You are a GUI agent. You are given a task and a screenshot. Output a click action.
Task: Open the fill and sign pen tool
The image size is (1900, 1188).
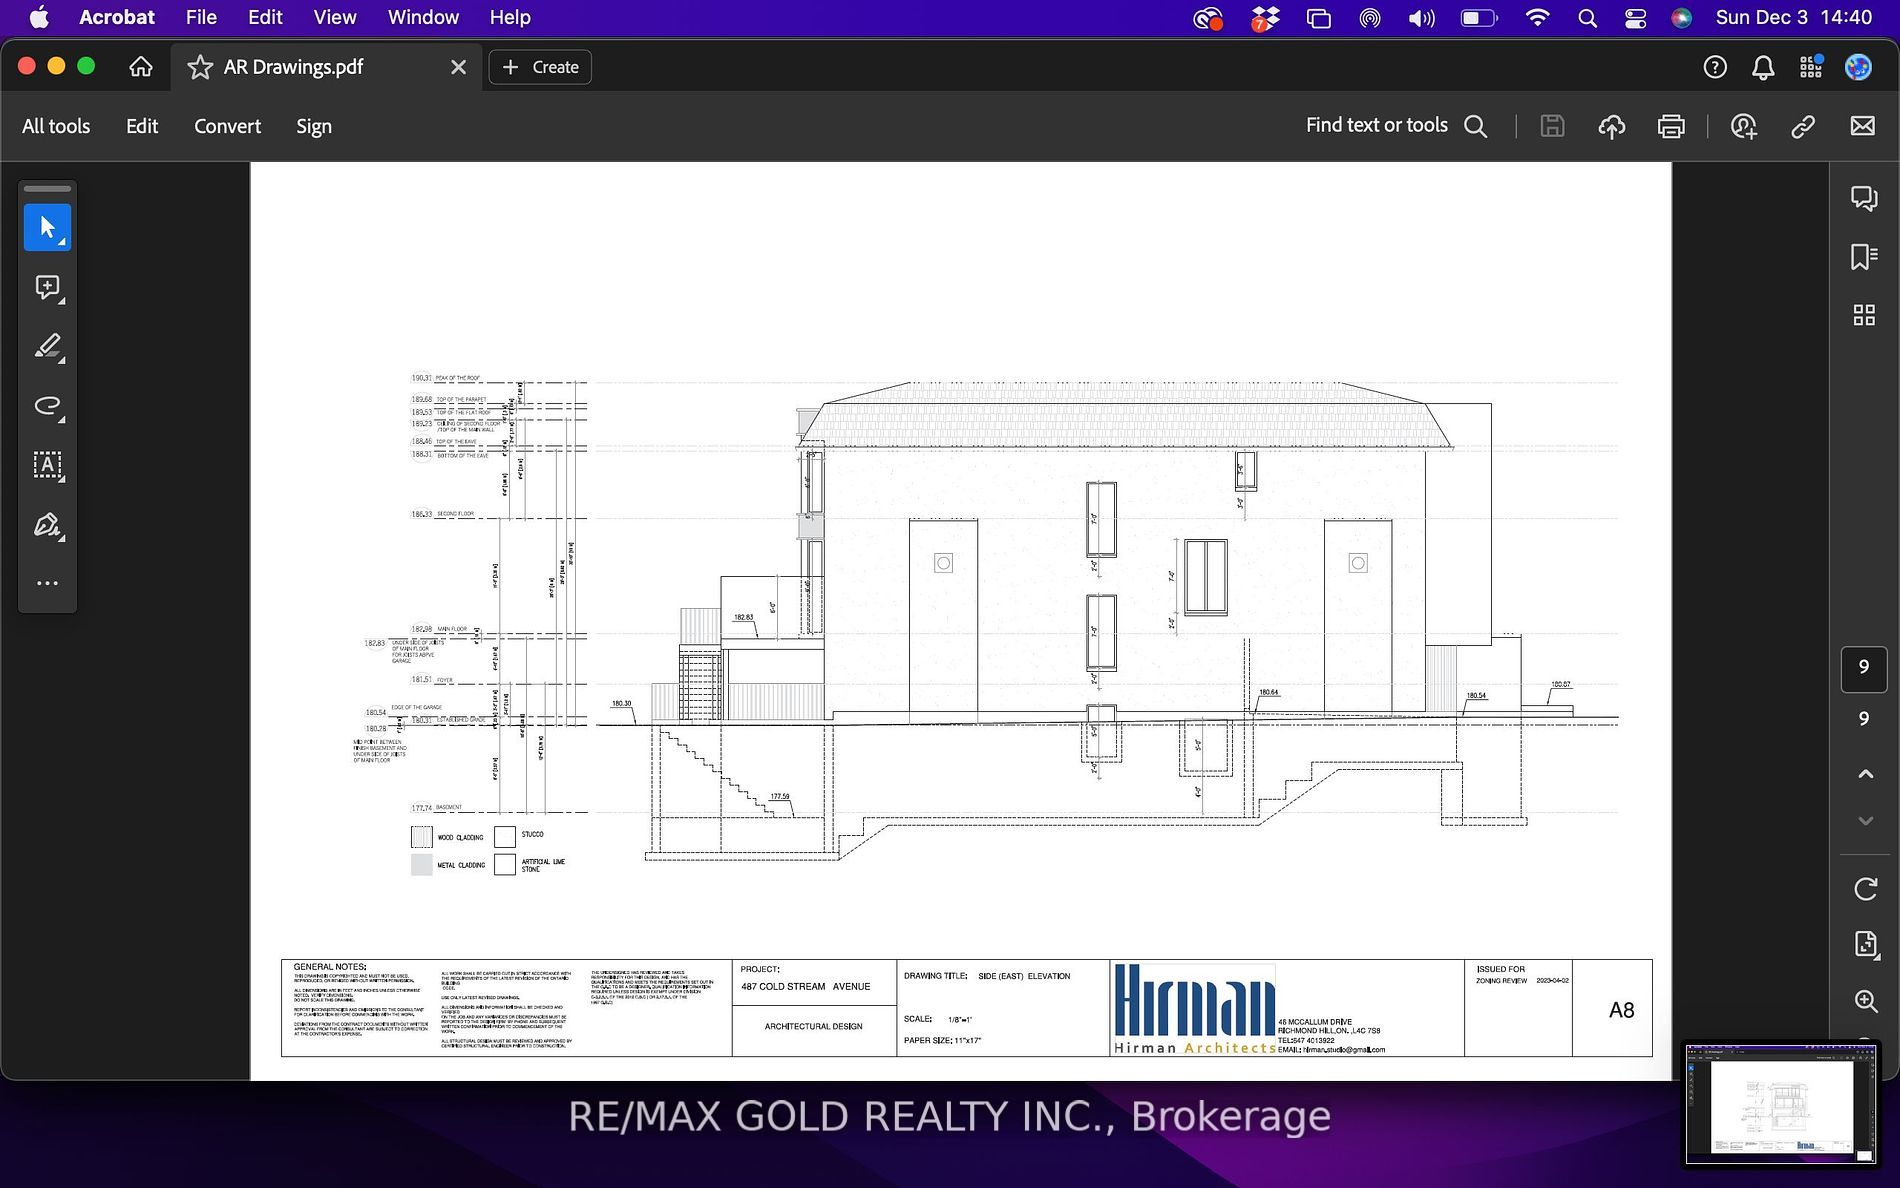tap(47, 525)
